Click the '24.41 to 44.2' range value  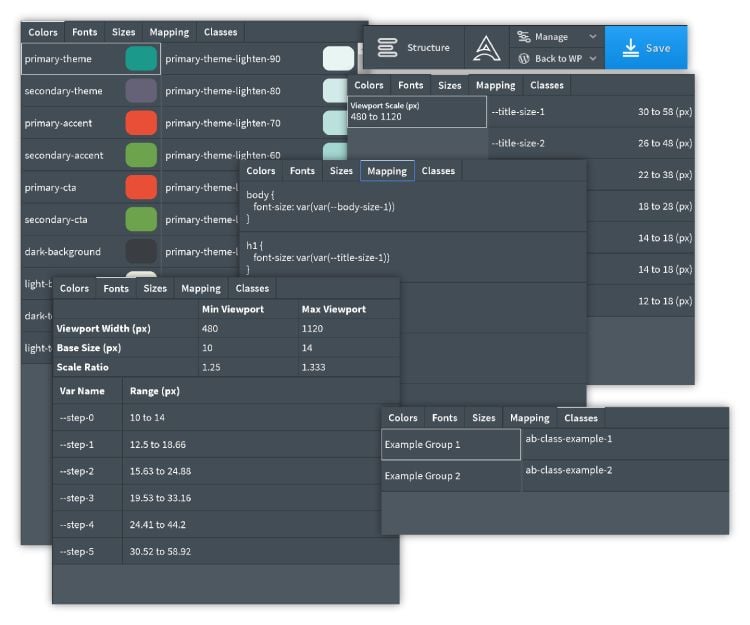coord(157,525)
